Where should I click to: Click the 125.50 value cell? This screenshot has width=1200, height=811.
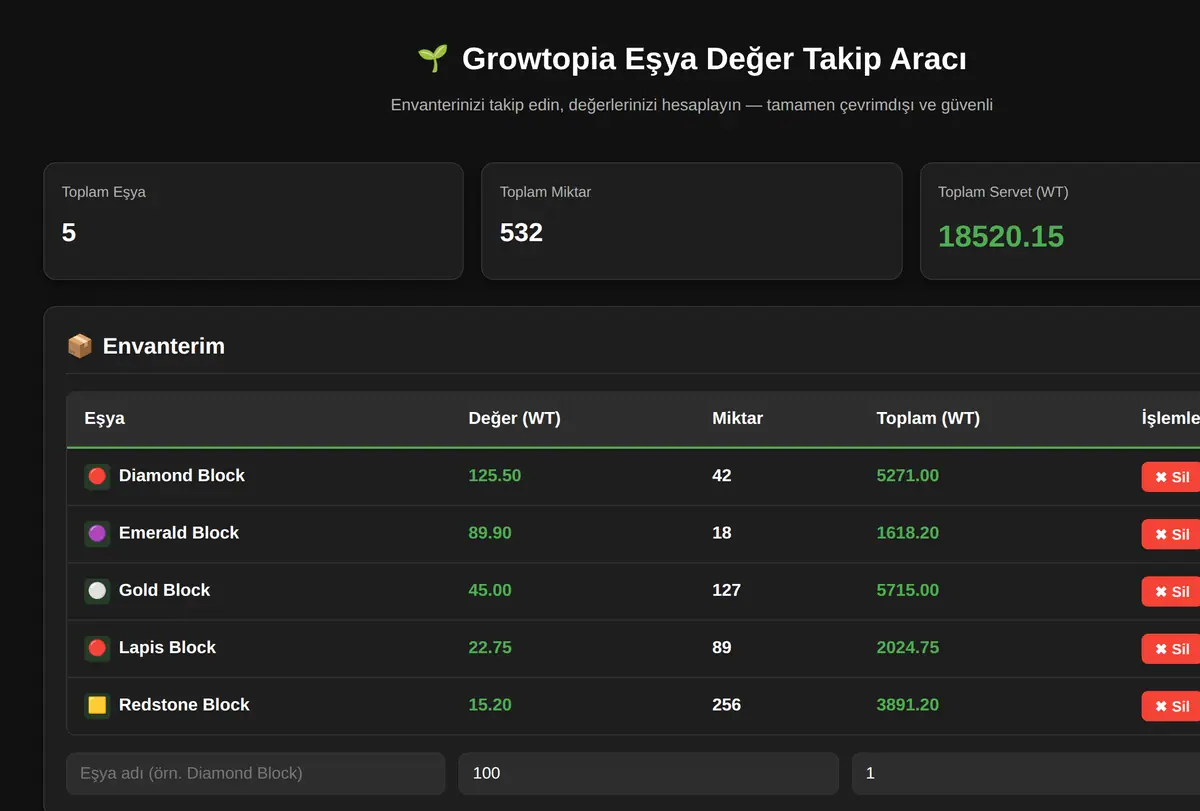pyautogui.click(x=494, y=476)
